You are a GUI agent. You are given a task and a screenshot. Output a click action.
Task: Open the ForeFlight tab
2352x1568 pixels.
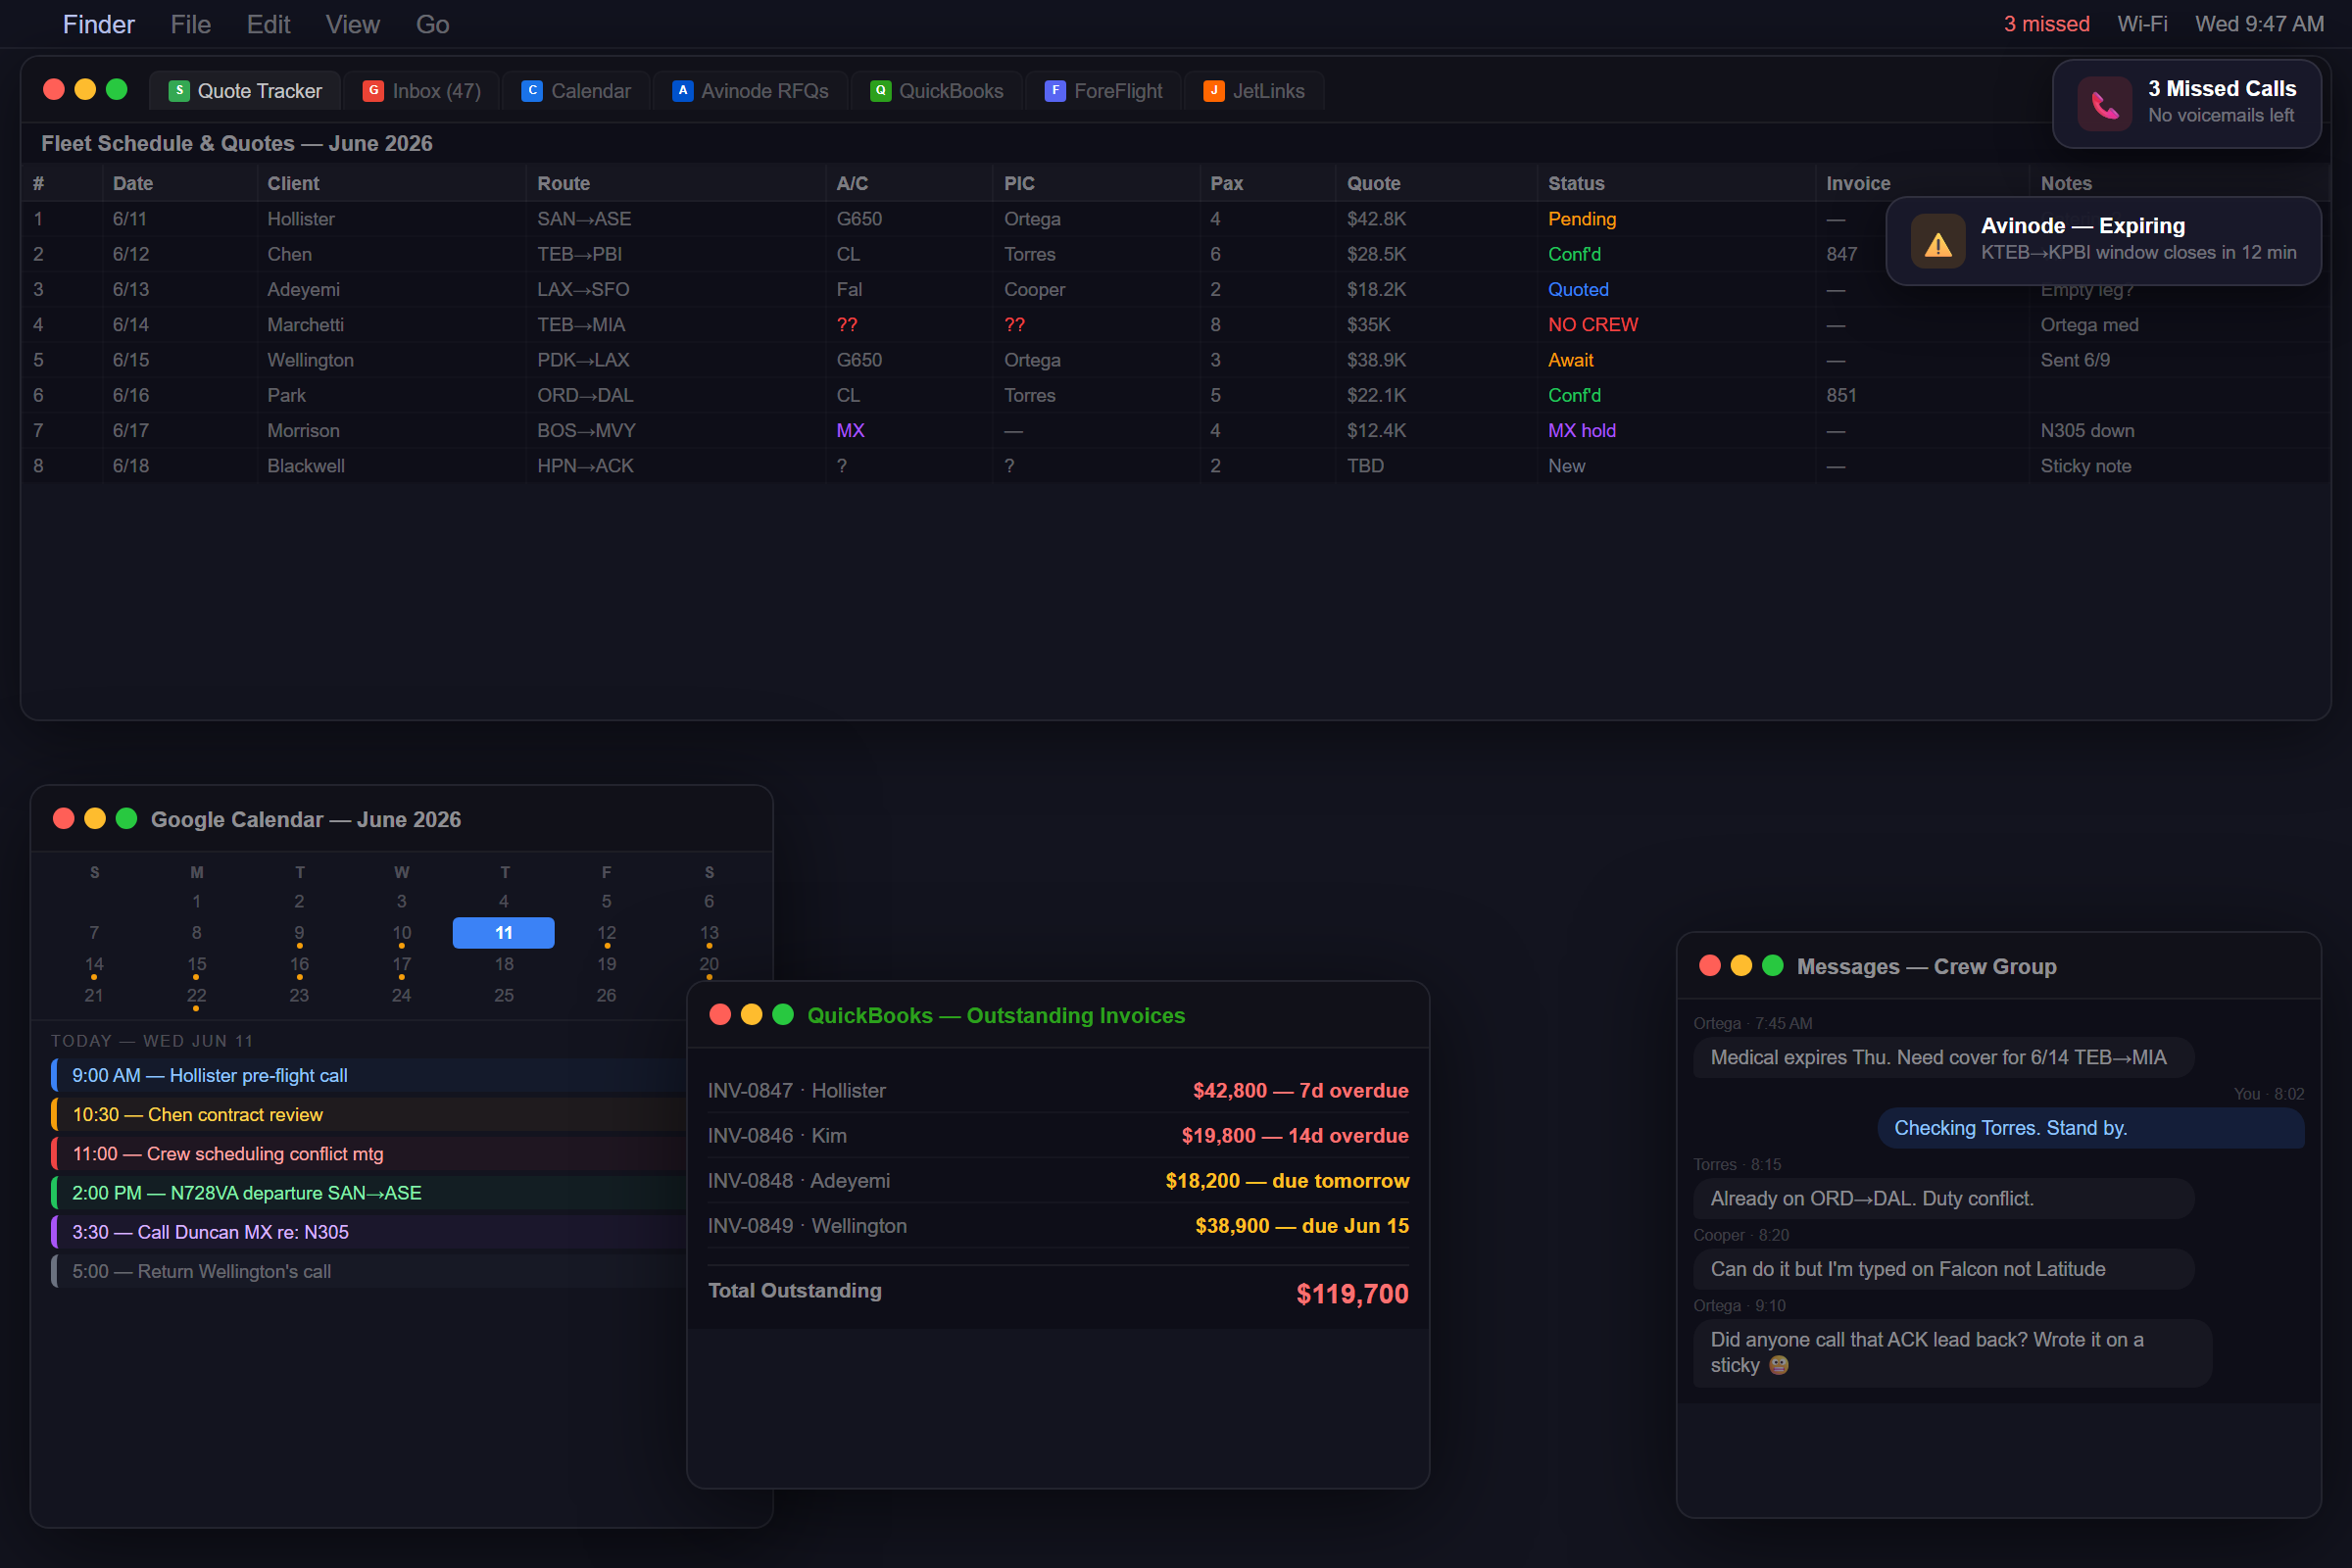point(1104,91)
